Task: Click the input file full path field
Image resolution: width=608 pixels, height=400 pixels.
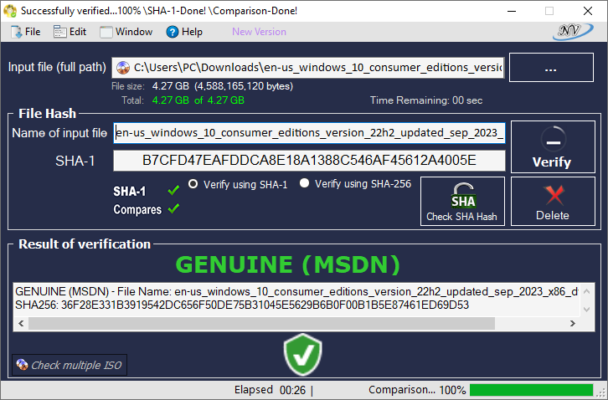Action: click(308, 67)
